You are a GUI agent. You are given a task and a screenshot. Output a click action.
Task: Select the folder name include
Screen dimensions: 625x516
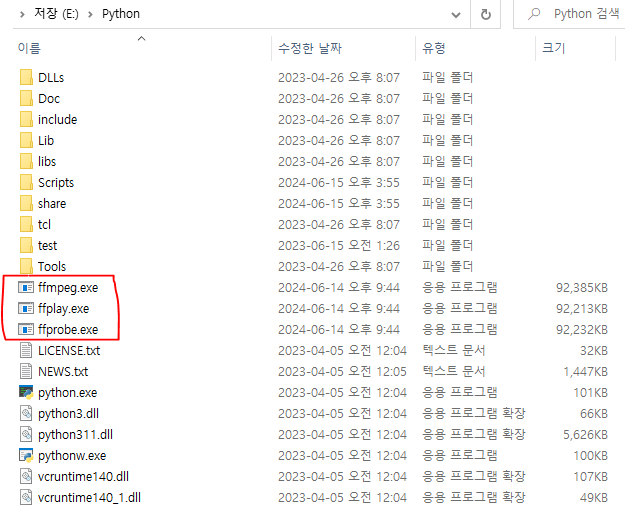click(x=57, y=120)
